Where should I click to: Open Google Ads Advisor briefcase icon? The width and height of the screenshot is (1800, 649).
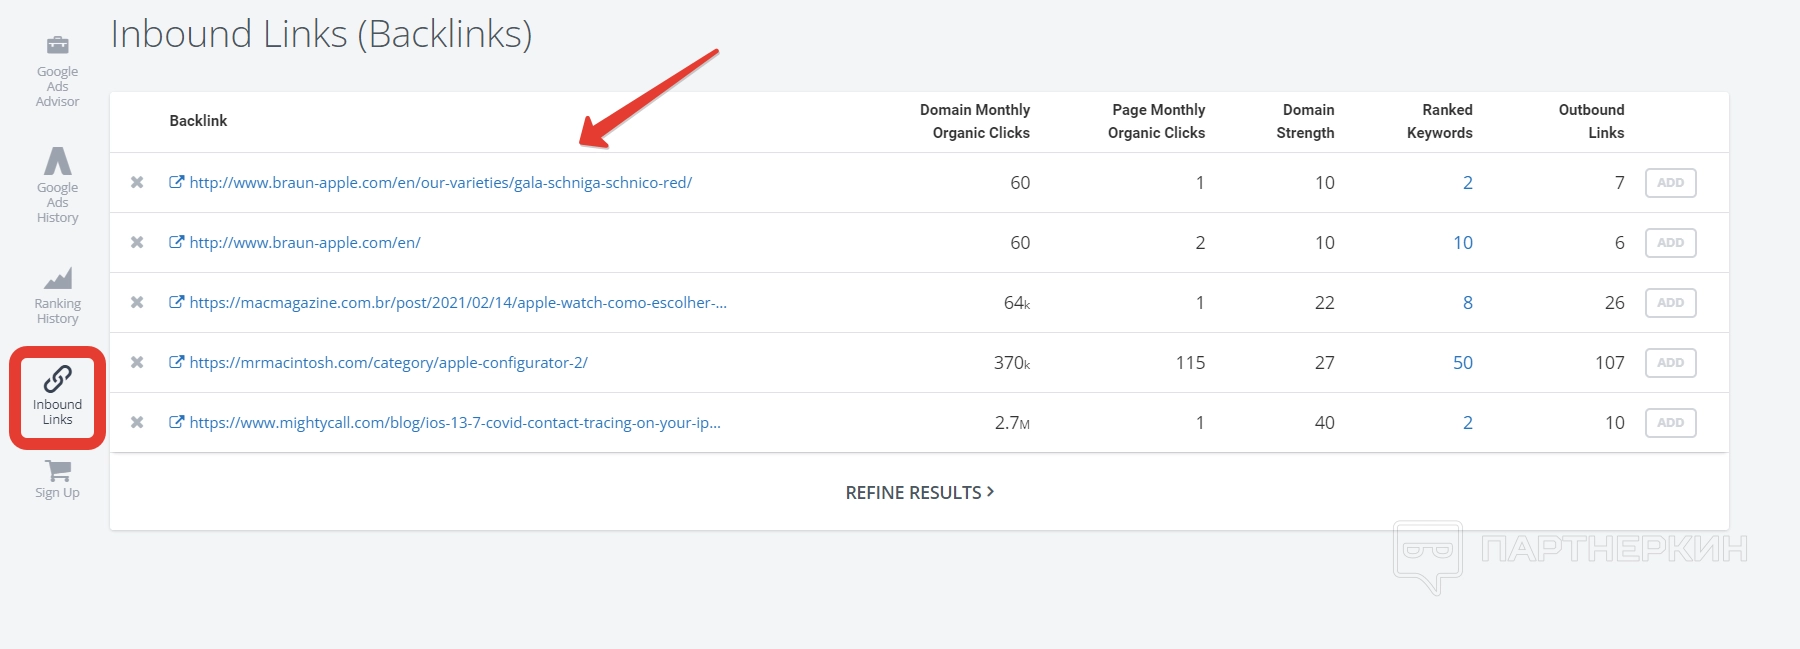coord(58,45)
